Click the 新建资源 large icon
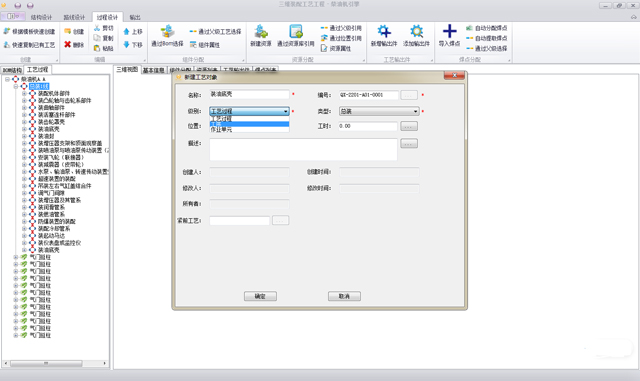The image size is (640, 381). coord(260,31)
